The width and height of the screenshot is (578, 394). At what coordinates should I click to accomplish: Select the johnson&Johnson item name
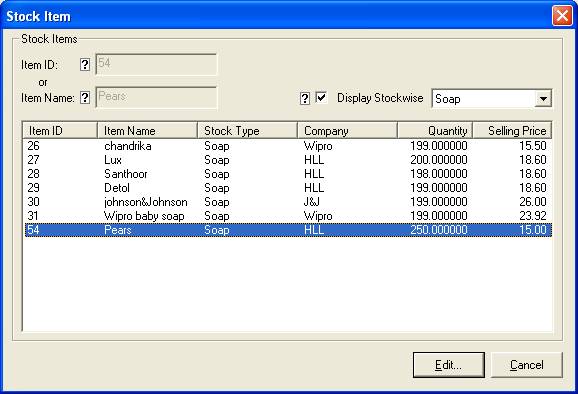click(x=146, y=202)
